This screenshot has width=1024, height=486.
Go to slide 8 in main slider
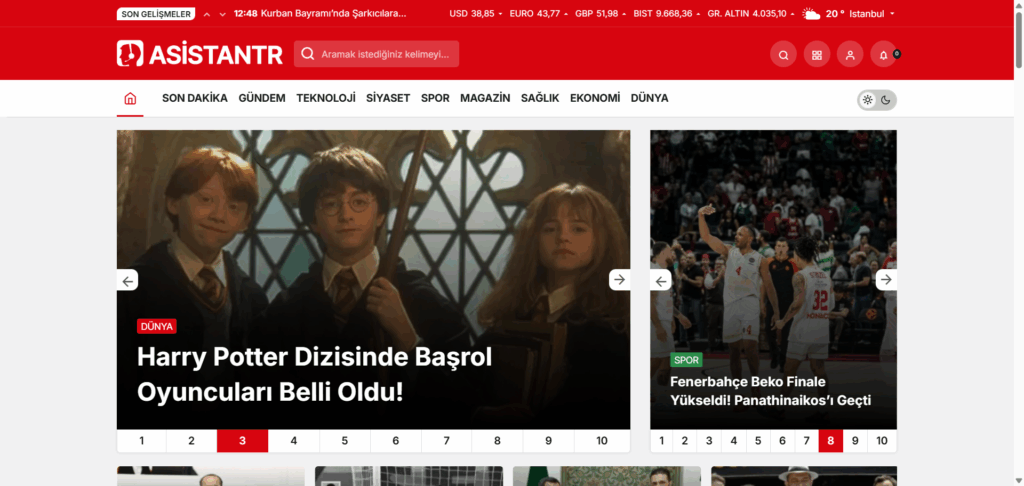click(497, 441)
